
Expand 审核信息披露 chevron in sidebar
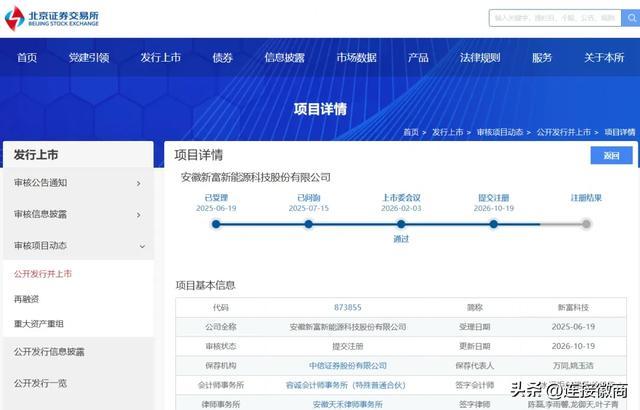139,215
